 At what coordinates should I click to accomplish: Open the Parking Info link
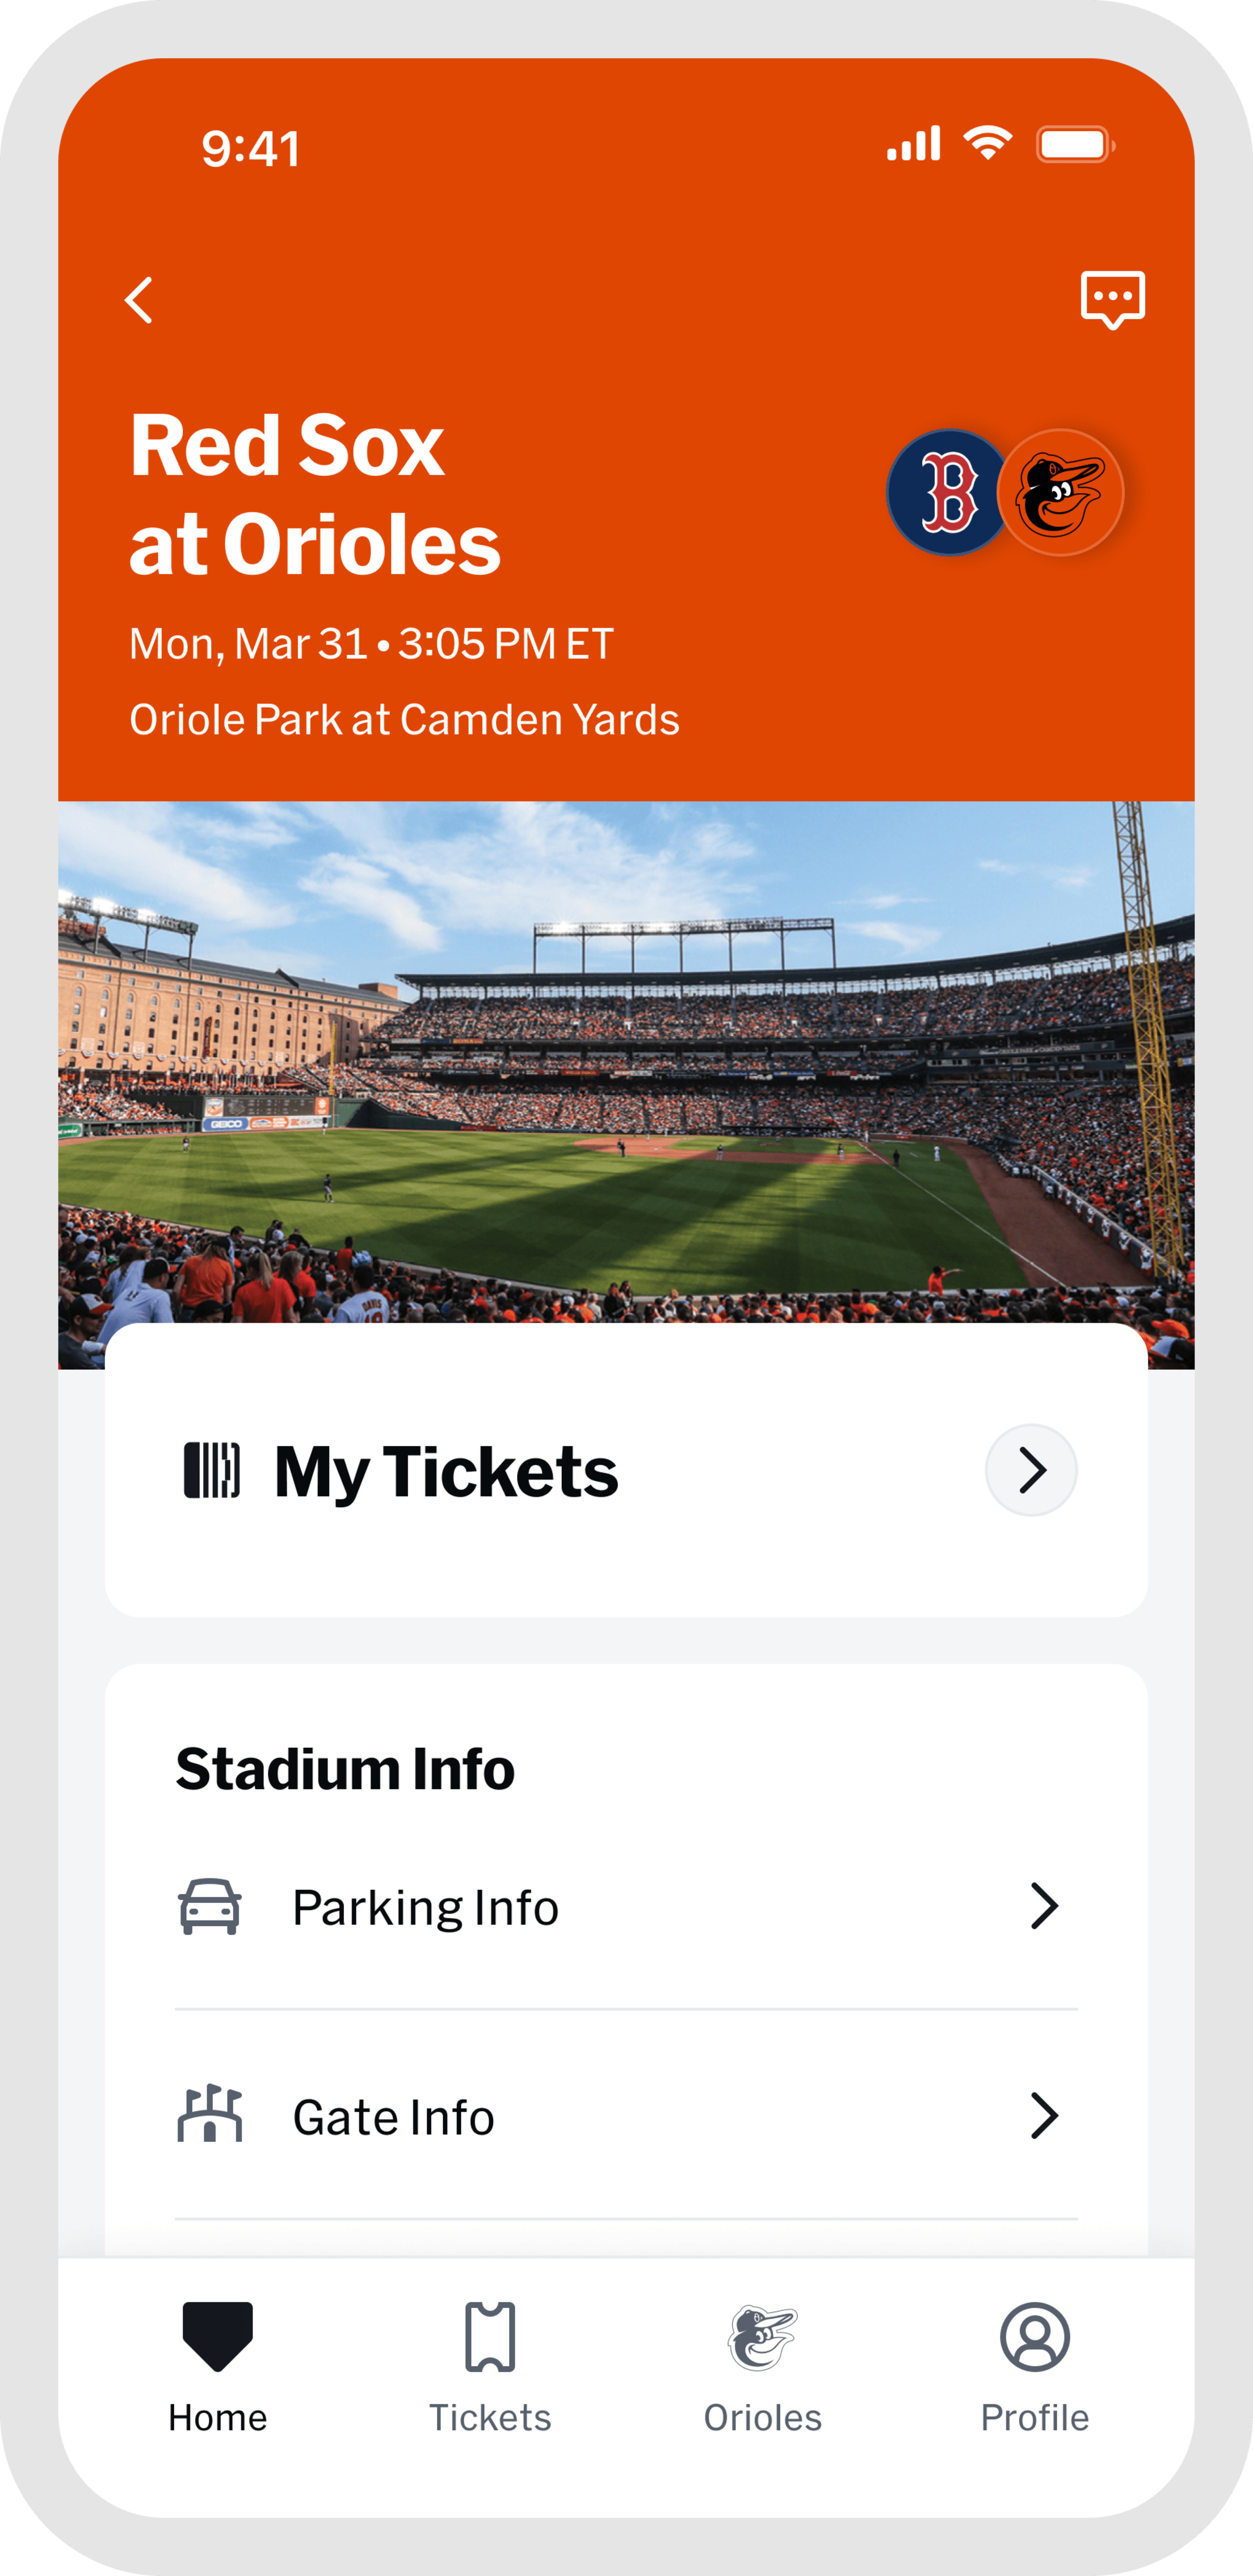coord(425,1907)
